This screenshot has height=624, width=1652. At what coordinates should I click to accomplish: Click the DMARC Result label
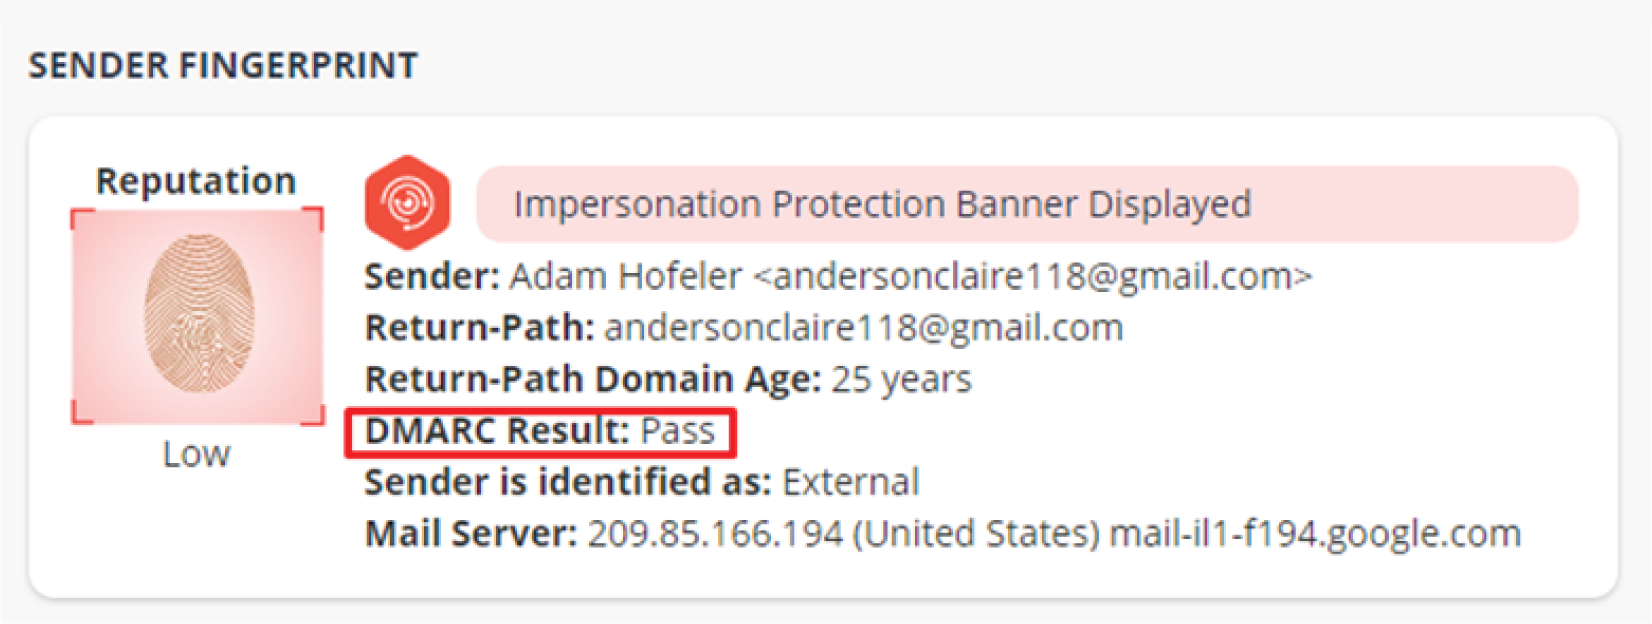point(496,431)
